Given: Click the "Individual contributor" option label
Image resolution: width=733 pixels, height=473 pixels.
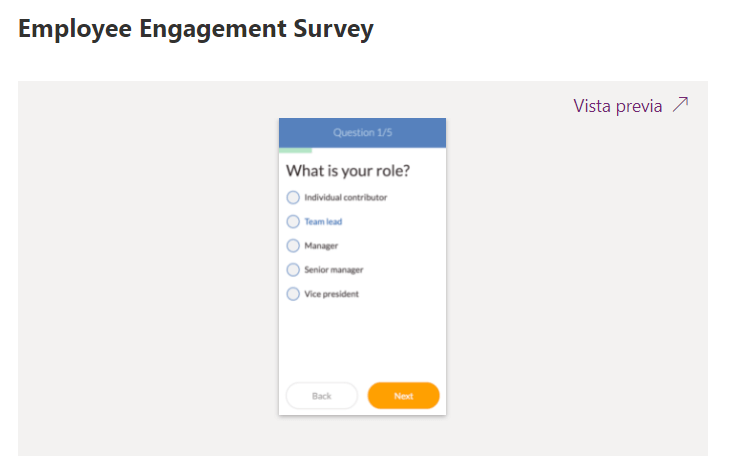Looking at the screenshot, I should pyautogui.click(x=345, y=198).
